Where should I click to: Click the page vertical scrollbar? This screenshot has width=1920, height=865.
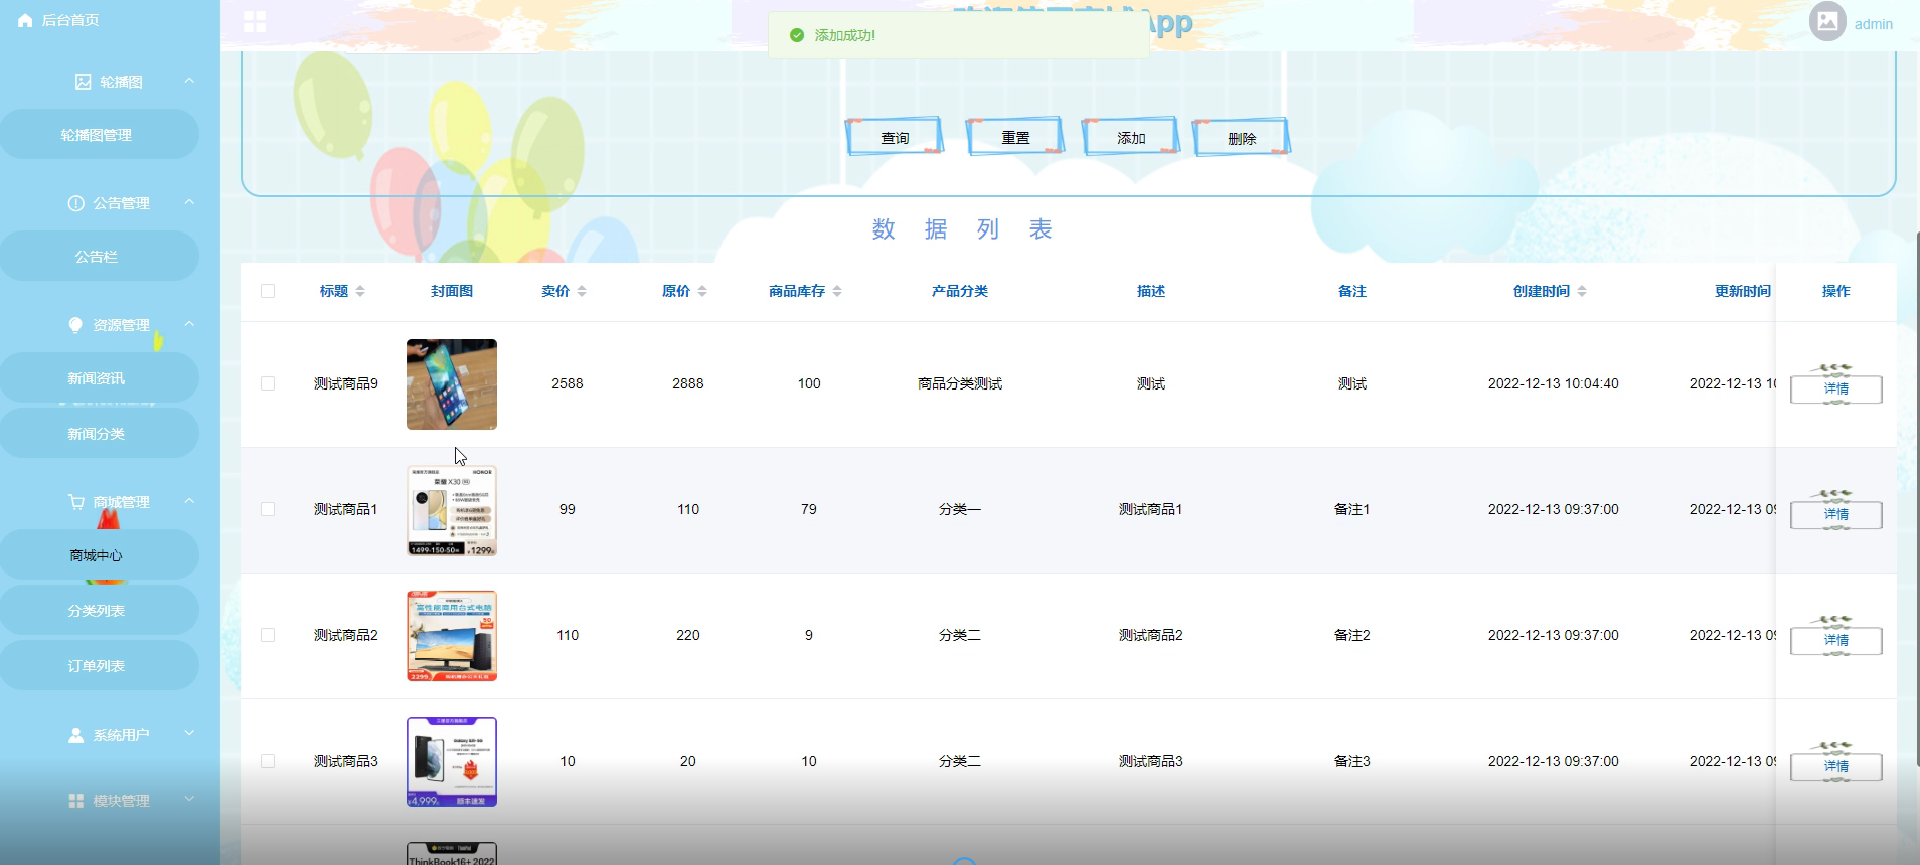point(1917,498)
